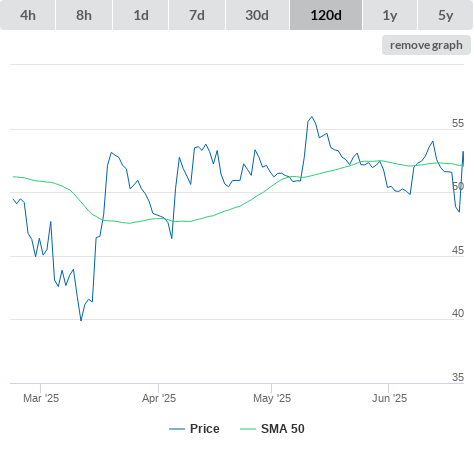Click the remove graph button
The height and width of the screenshot is (455, 474).
coord(426,45)
